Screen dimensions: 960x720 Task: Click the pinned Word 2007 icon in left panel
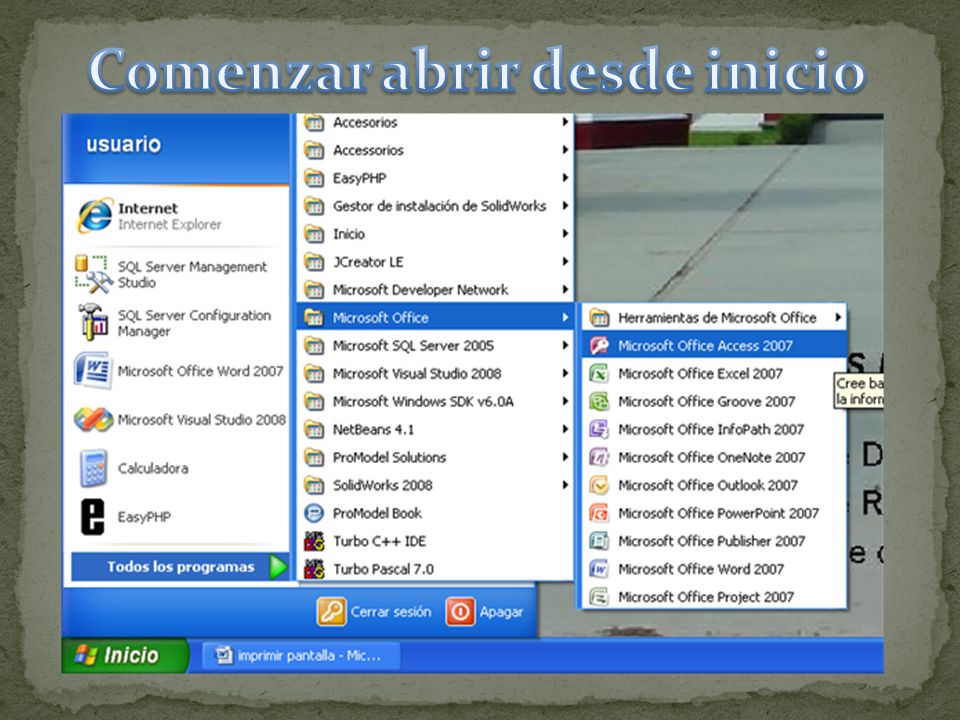coord(92,370)
